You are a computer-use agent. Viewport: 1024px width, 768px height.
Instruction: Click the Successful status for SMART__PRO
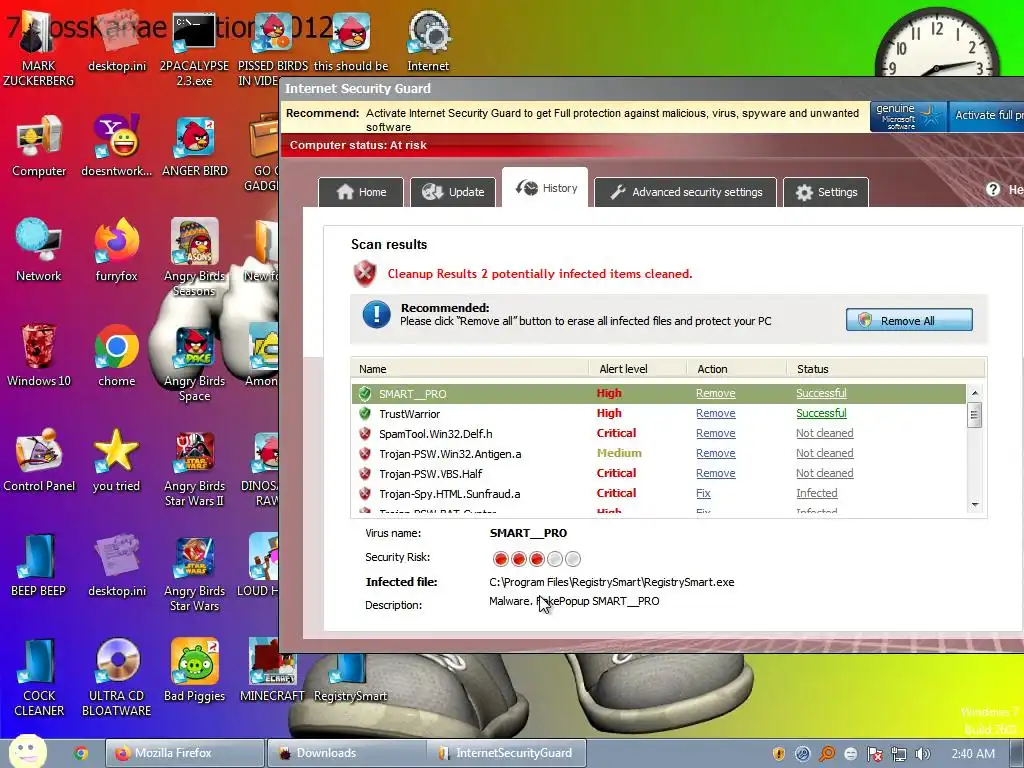(x=821, y=393)
